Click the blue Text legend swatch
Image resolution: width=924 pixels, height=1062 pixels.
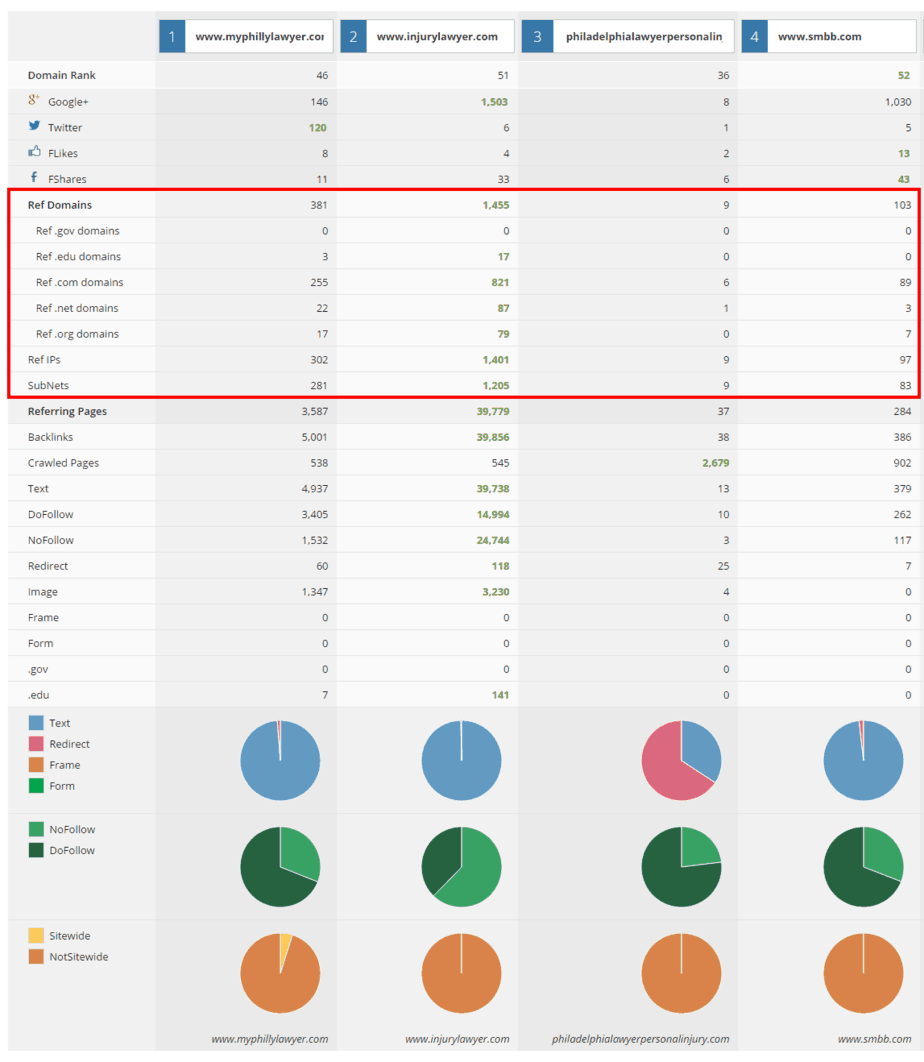pos(36,723)
